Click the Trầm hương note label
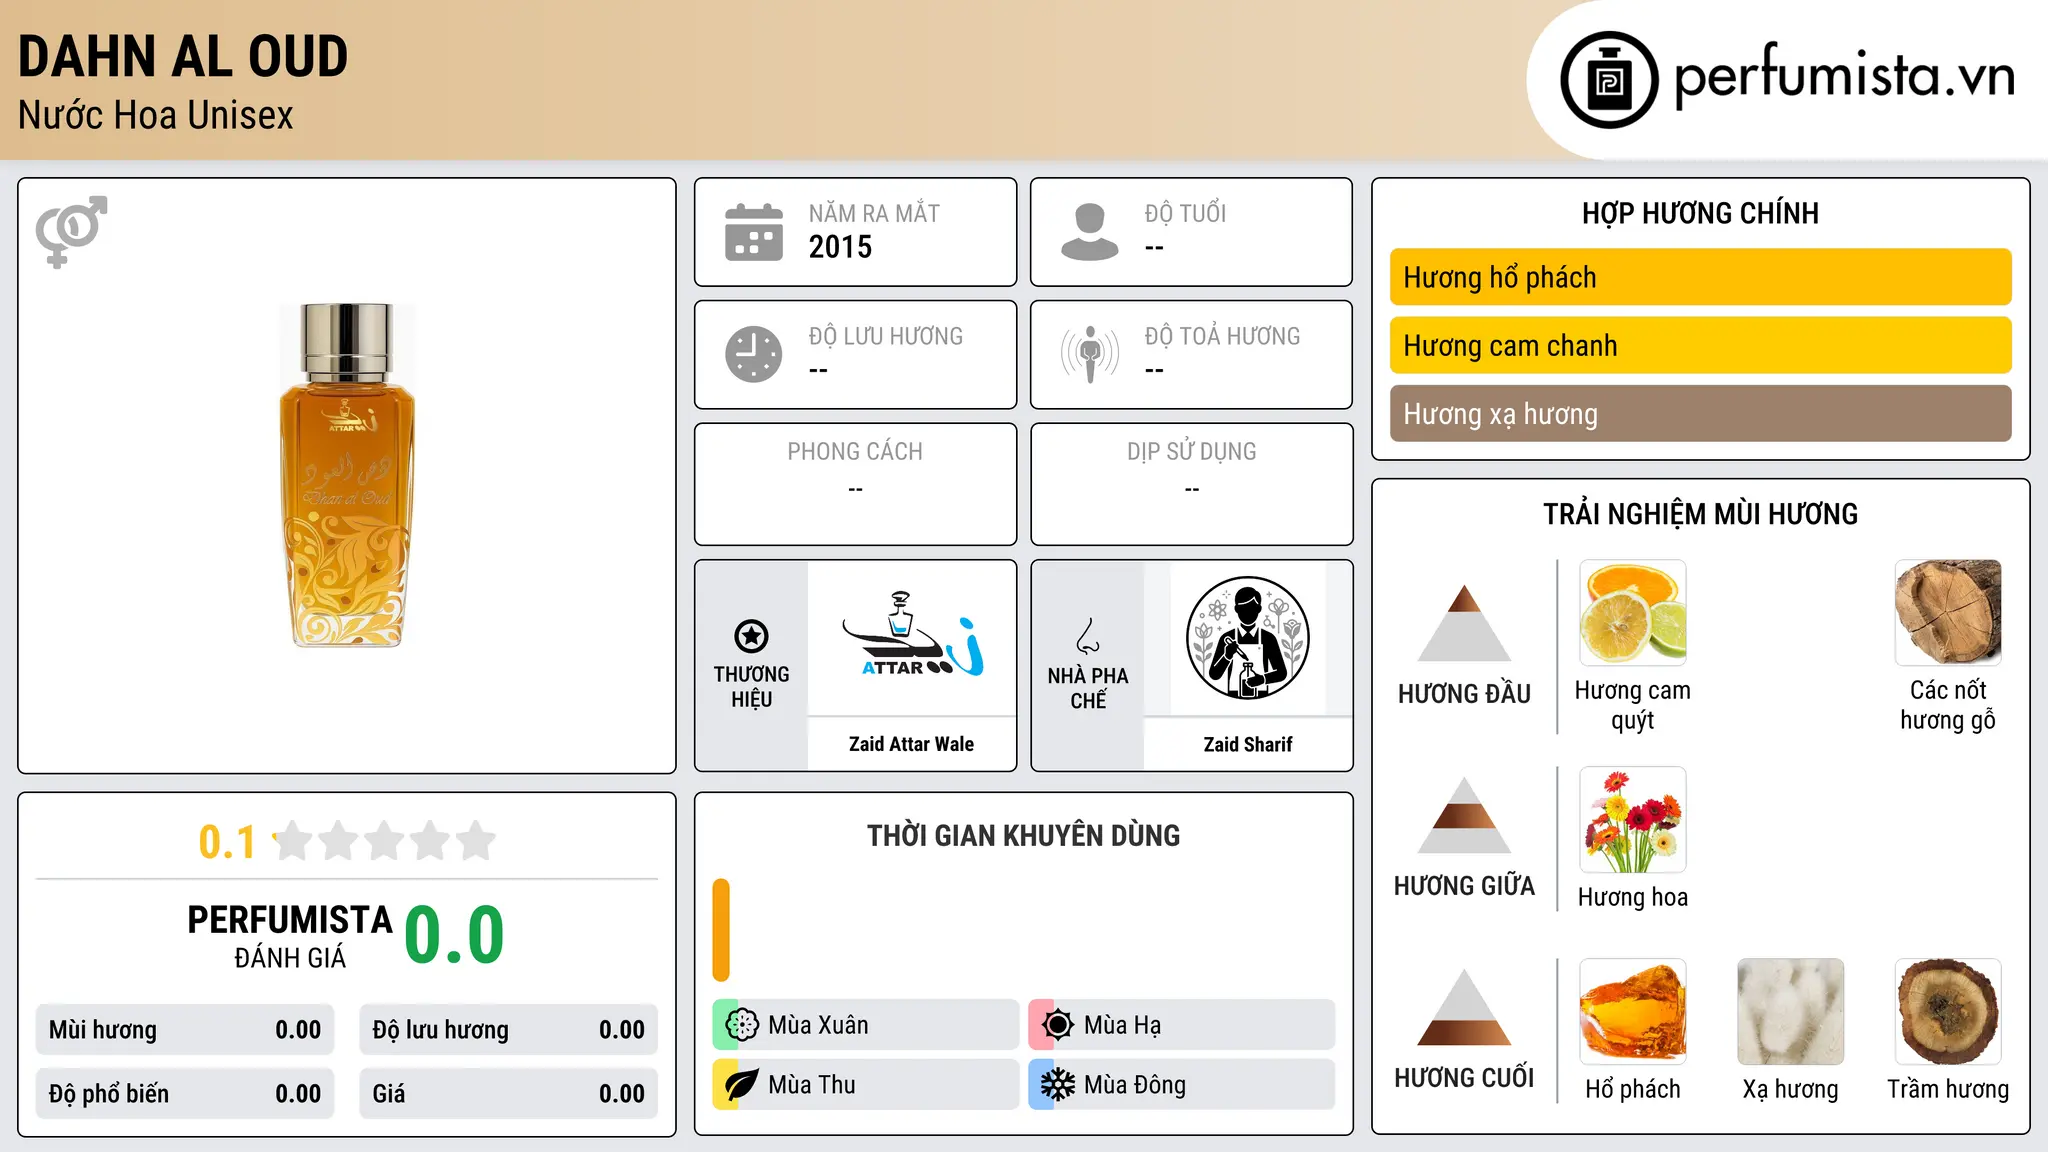This screenshot has height=1152, width=2048. point(1948,1089)
